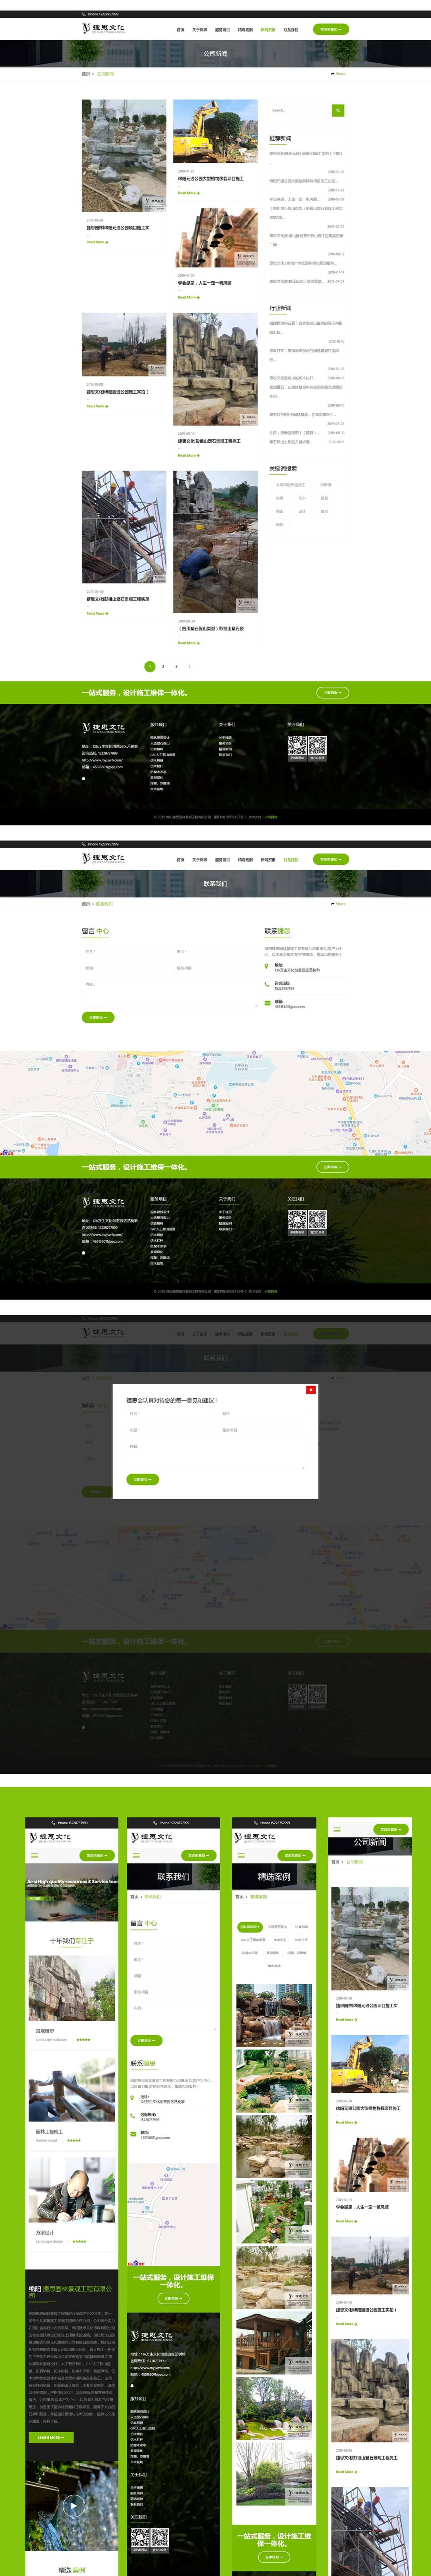This screenshot has height=2576, width=431.
Task: Open the hamburger menu on the mobile news page
Action: tap(337, 1829)
